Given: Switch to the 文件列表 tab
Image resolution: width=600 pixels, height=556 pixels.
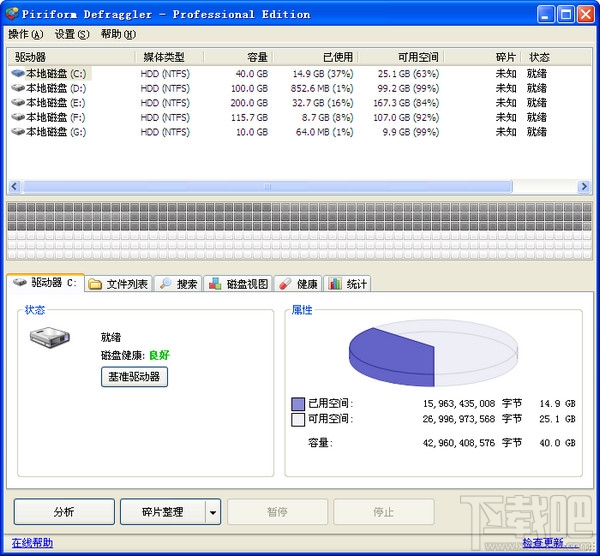Looking at the screenshot, I should (119, 284).
